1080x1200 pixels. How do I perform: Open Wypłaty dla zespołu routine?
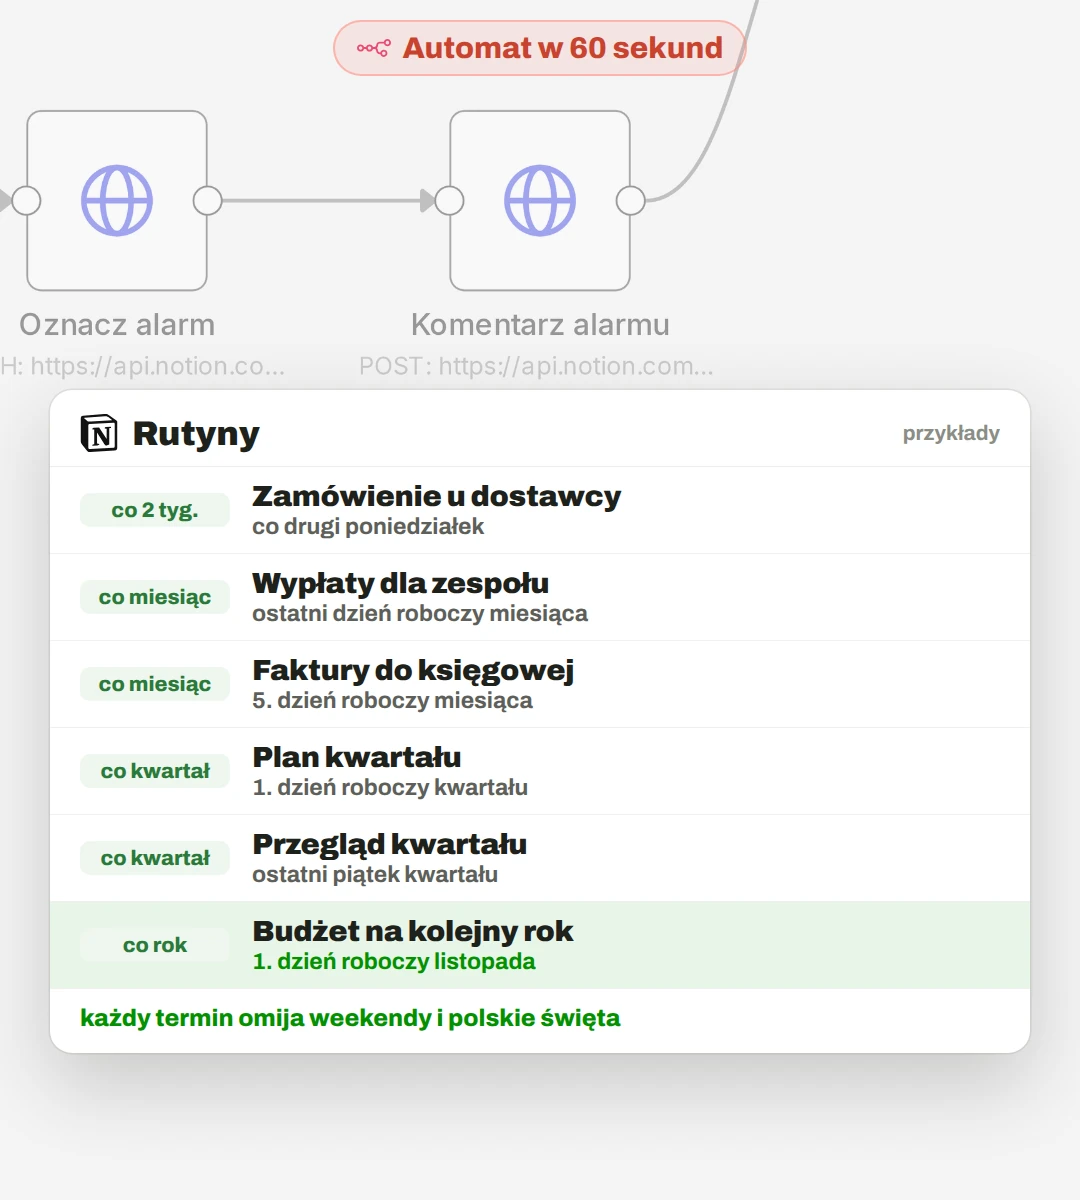pyautogui.click(x=540, y=597)
